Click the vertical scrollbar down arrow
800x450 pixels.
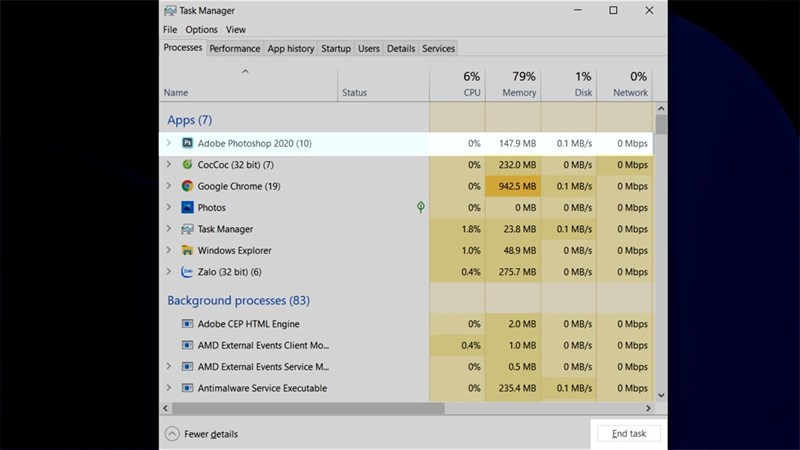pyautogui.click(x=661, y=395)
